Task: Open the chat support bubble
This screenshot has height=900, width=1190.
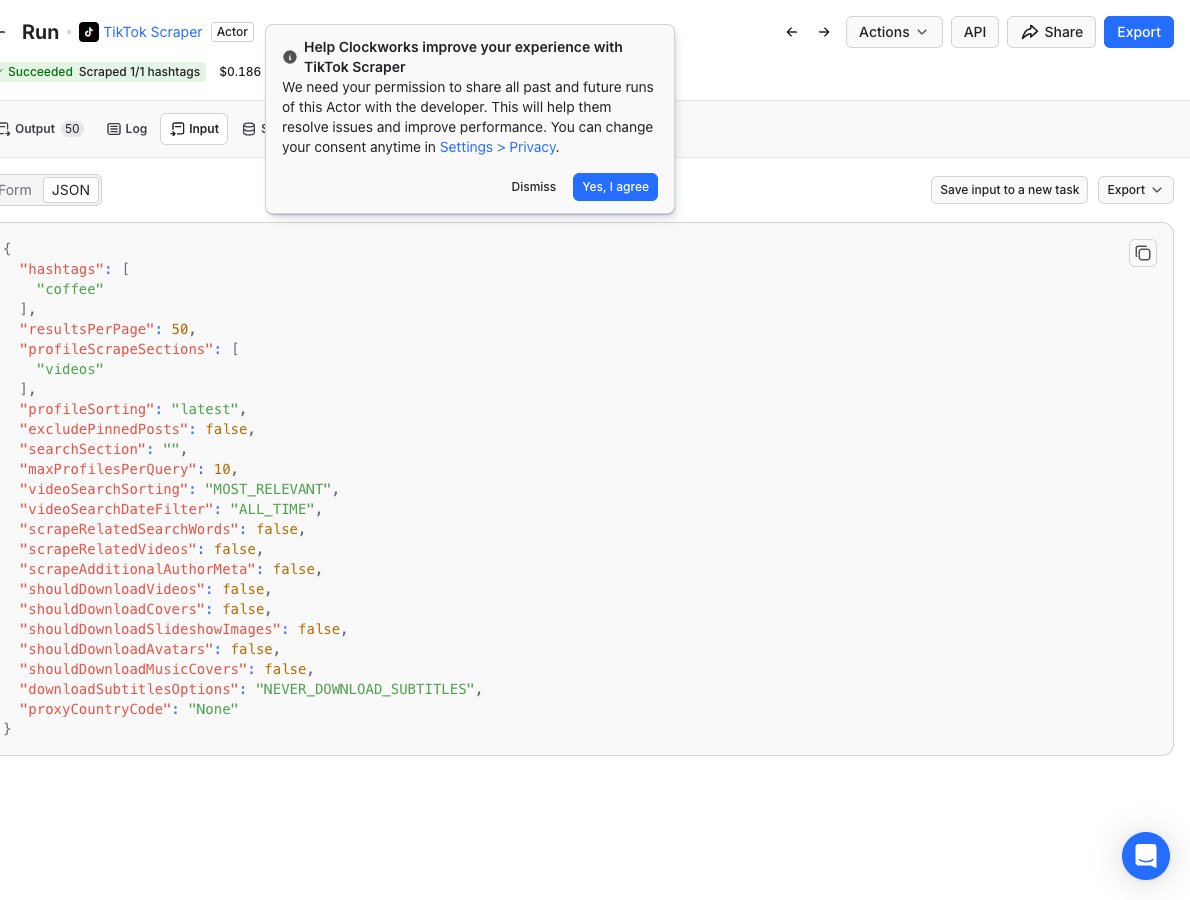Action: point(1145,855)
